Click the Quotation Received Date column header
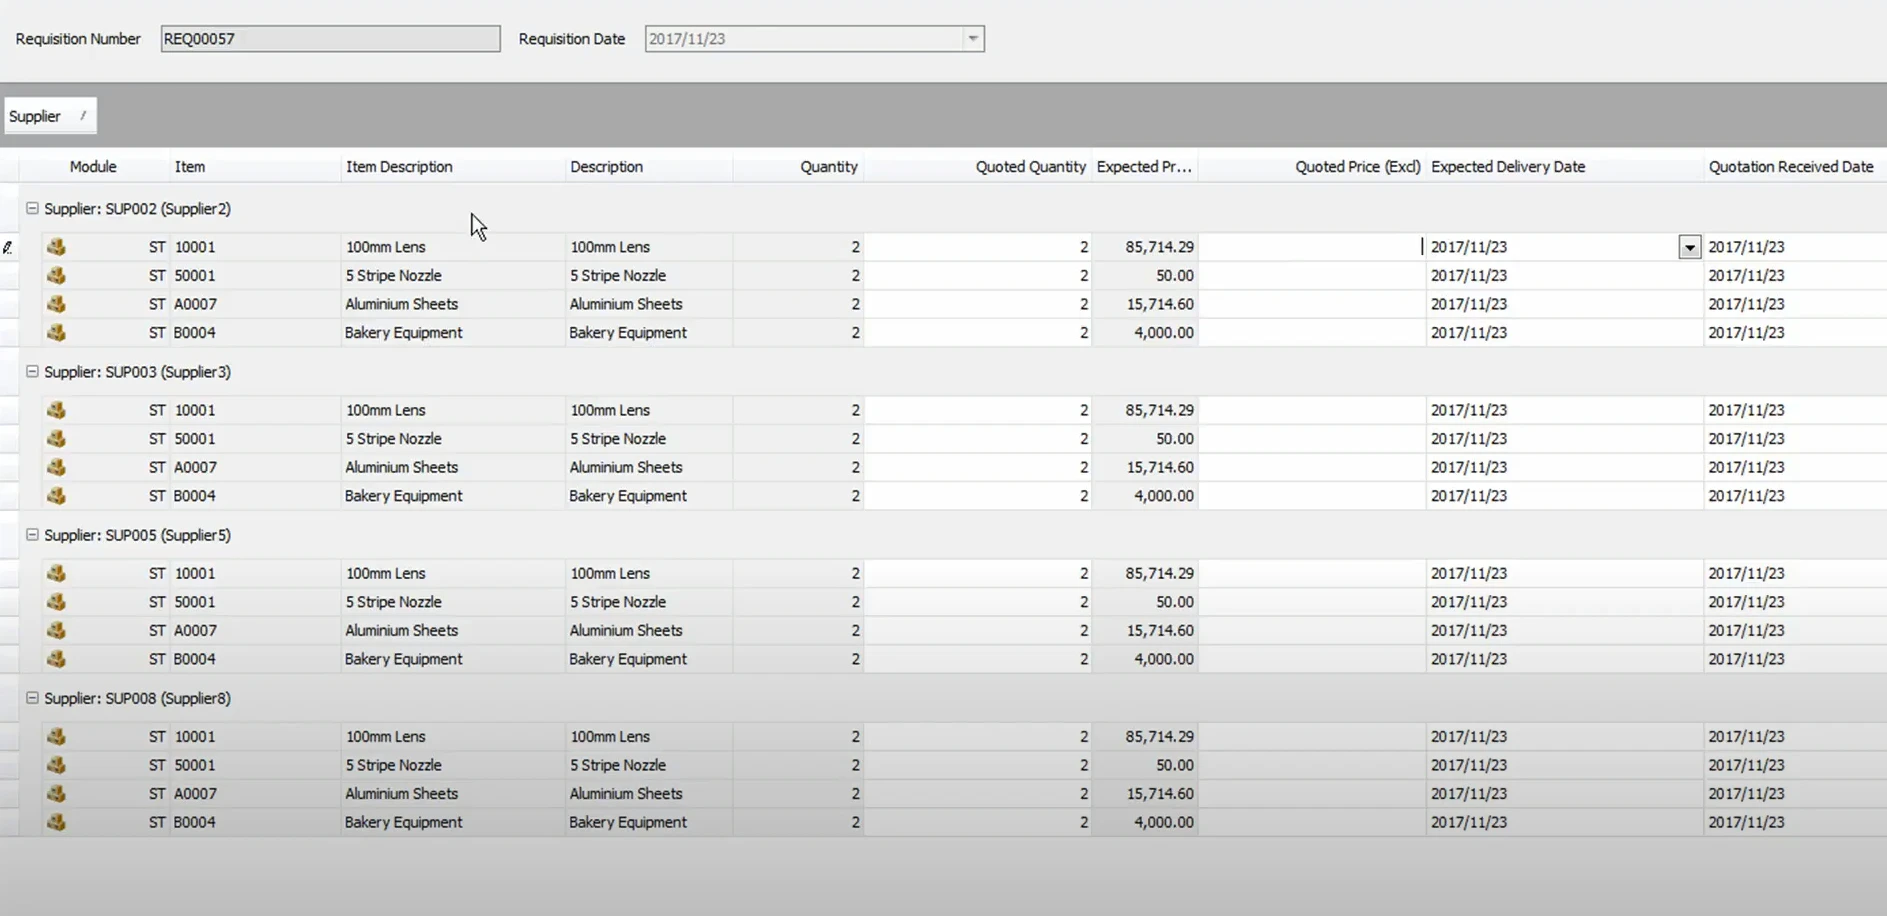1887x916 pixels. pyautogui.click(x=1790, y=166)
